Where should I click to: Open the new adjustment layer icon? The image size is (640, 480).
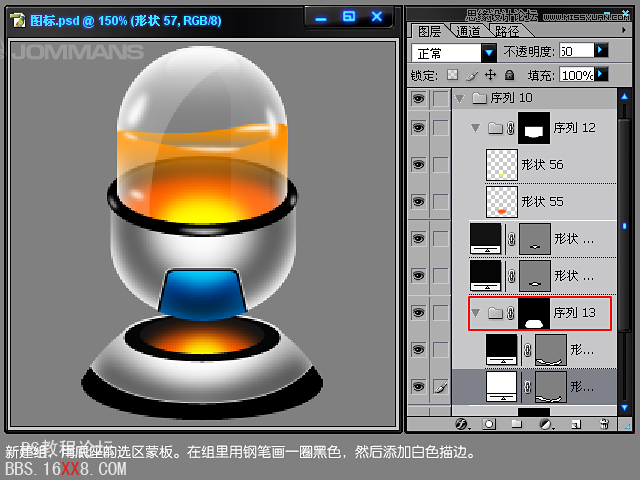546,424
